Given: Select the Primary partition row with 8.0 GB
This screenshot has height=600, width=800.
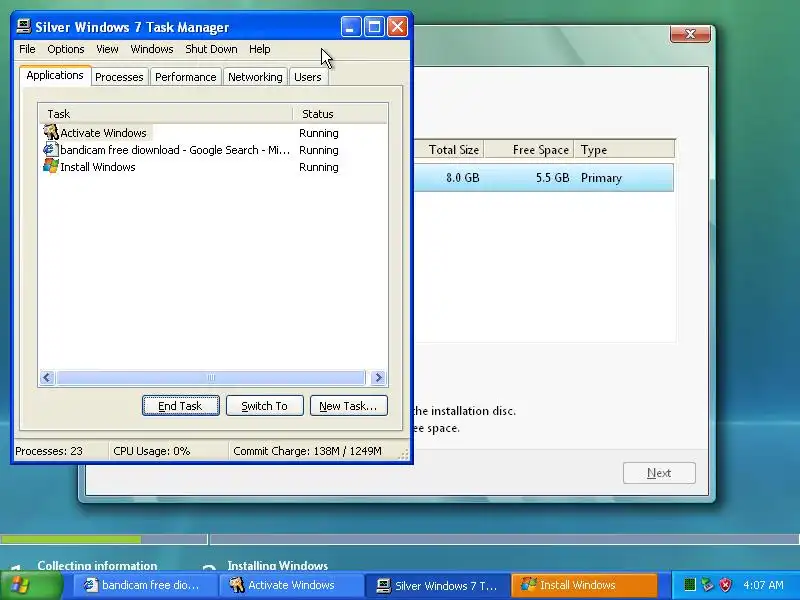Looking at the screenshot, I should tap(544, 178).
